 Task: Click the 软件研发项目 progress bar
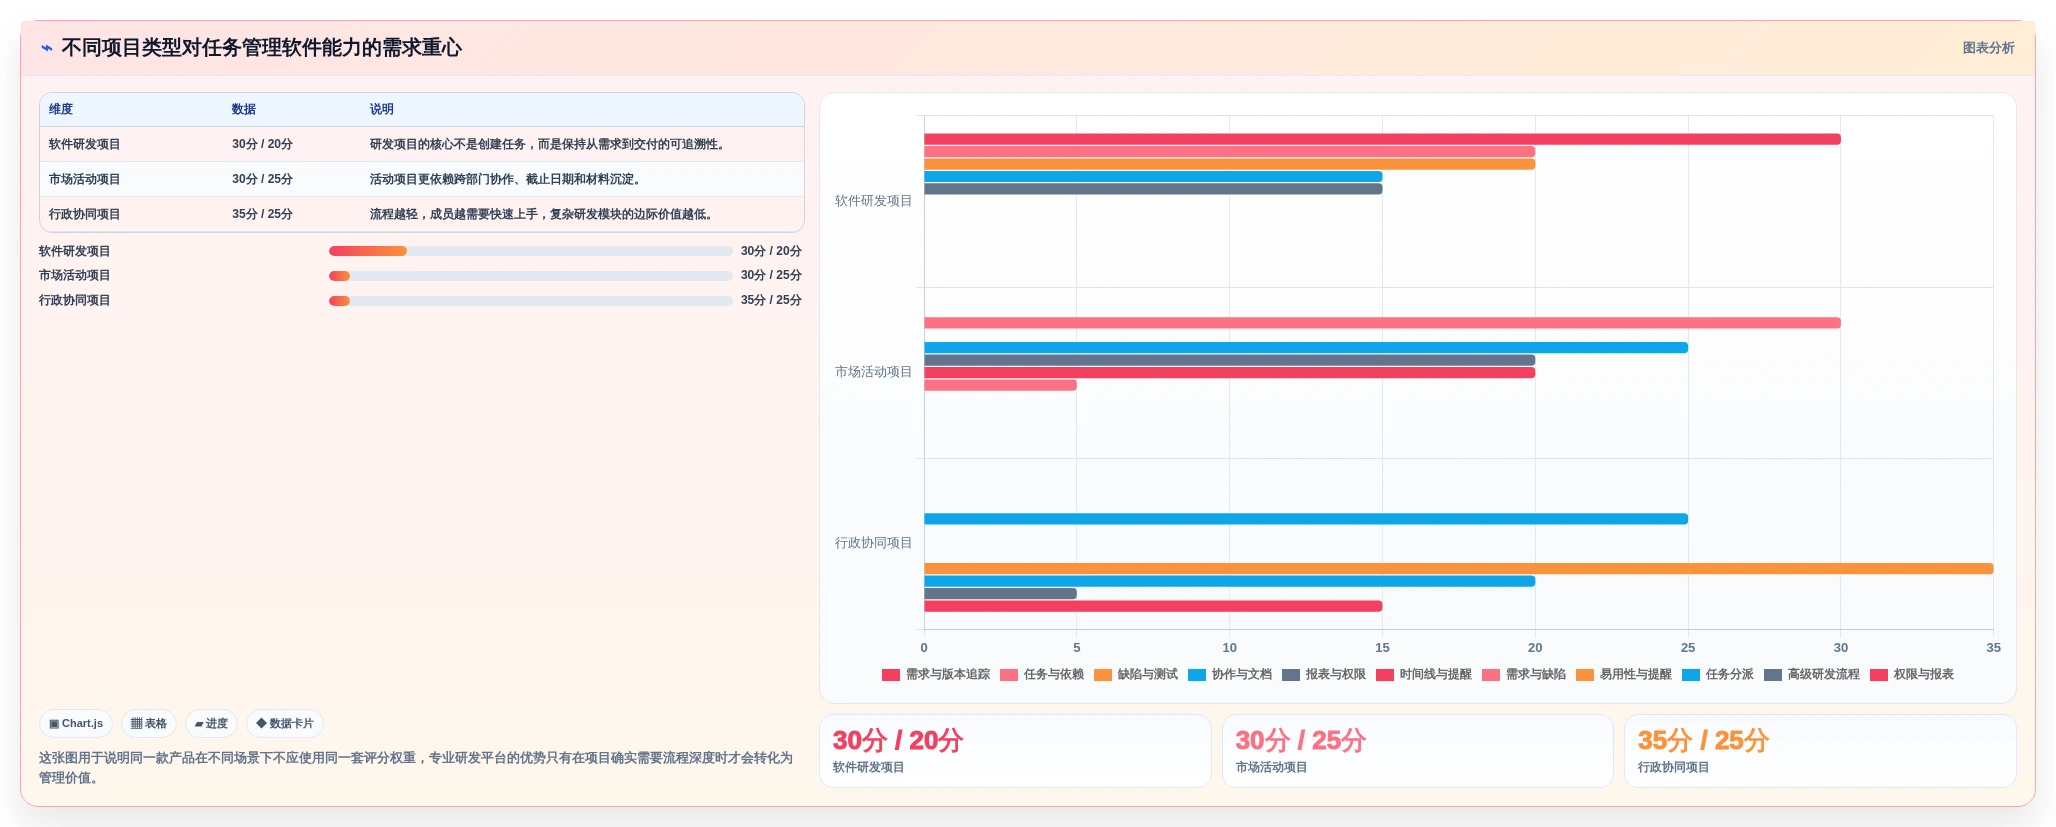click(x=531, y=251)
